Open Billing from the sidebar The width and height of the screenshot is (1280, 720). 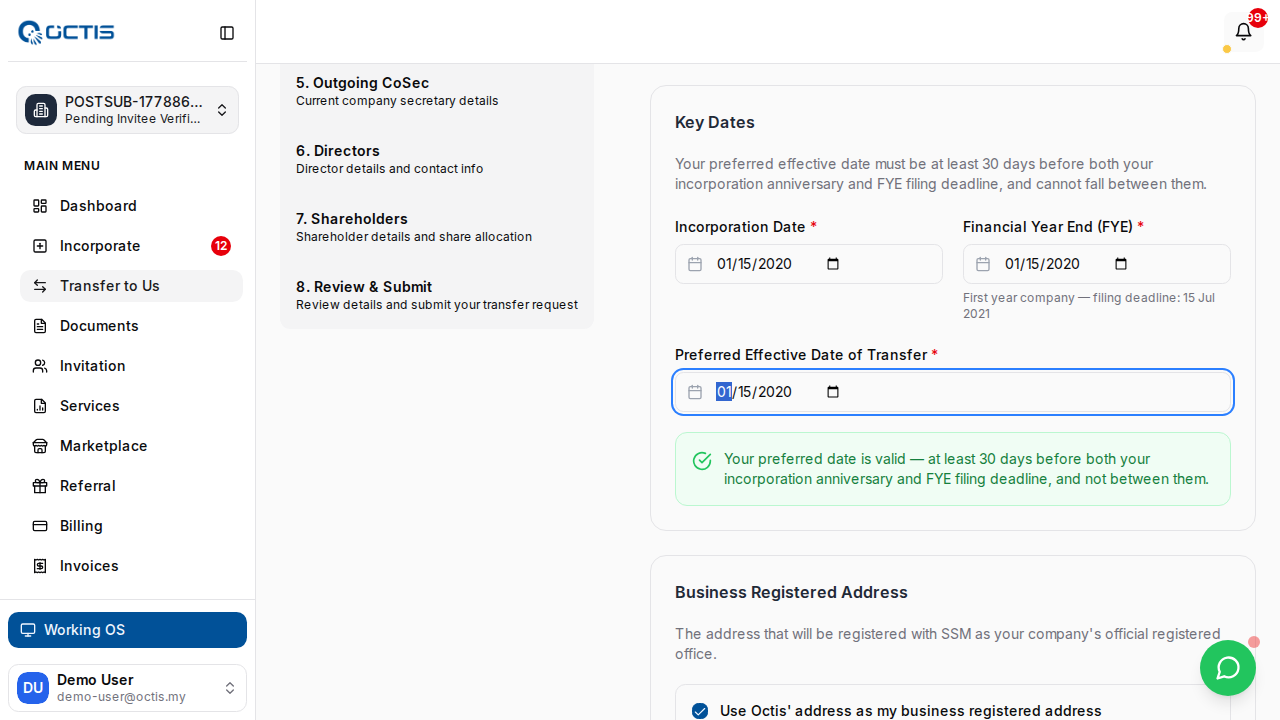pos(131,526)
